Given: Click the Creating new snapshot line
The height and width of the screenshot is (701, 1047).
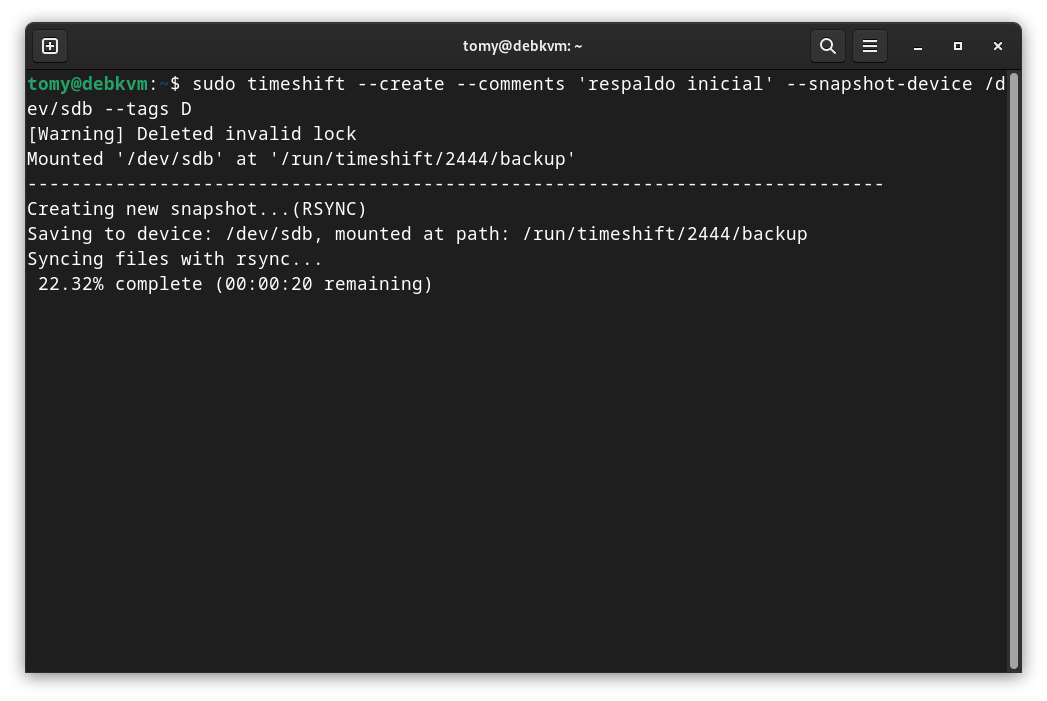Looking at the screenshot, I should pos(197,209).
